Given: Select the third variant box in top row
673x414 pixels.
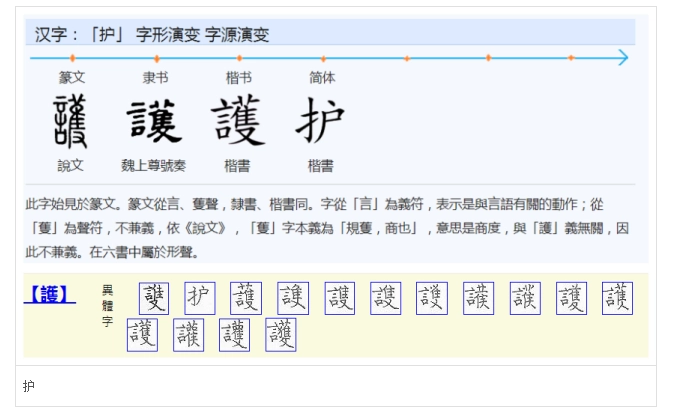Looking at the screenshot, I should pyautogui.click(x=246, y=298).
